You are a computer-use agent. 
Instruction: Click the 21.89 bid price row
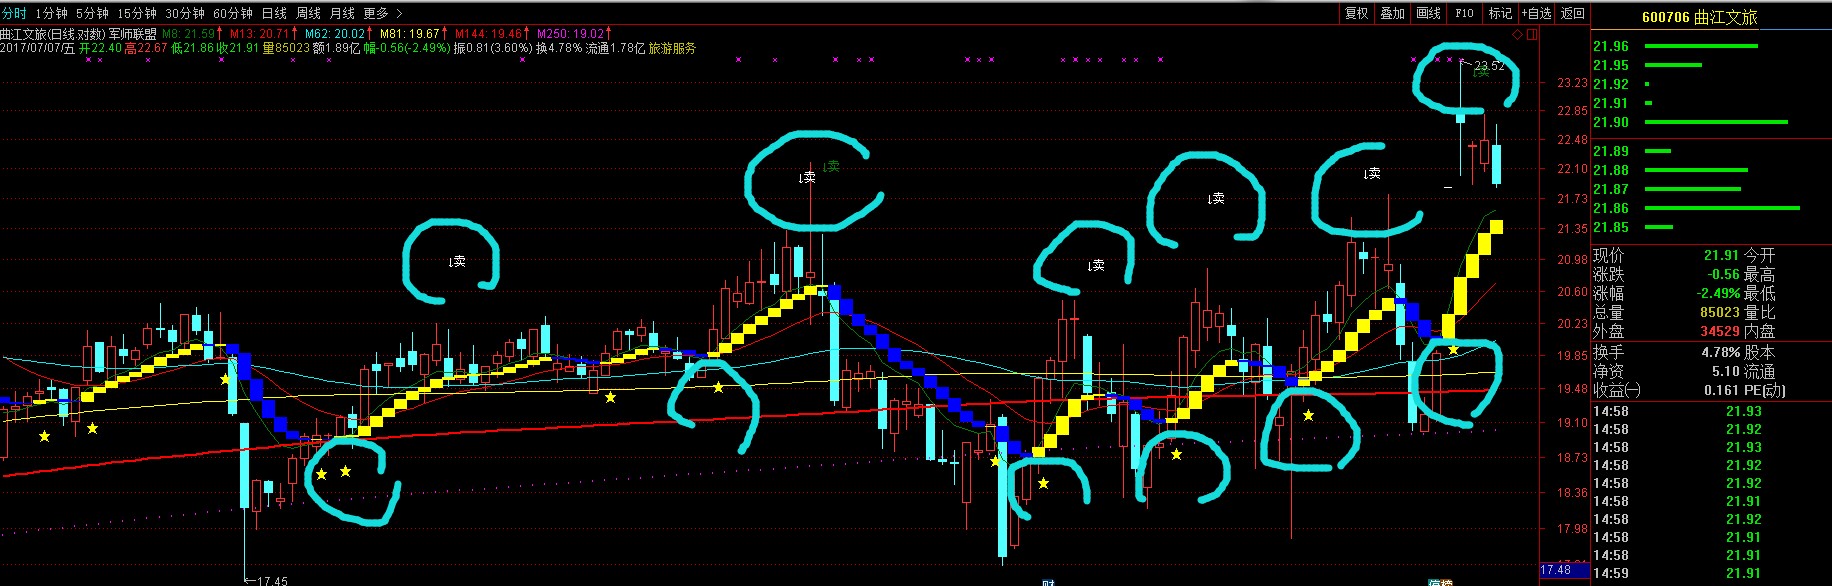tap(1711, 151)
